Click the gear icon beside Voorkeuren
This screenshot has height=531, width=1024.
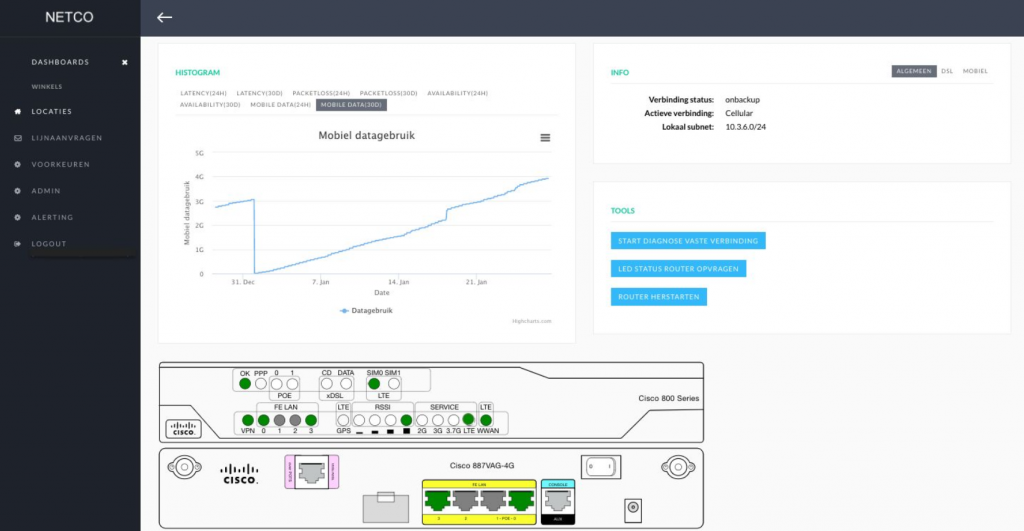(x=18, y=165)
